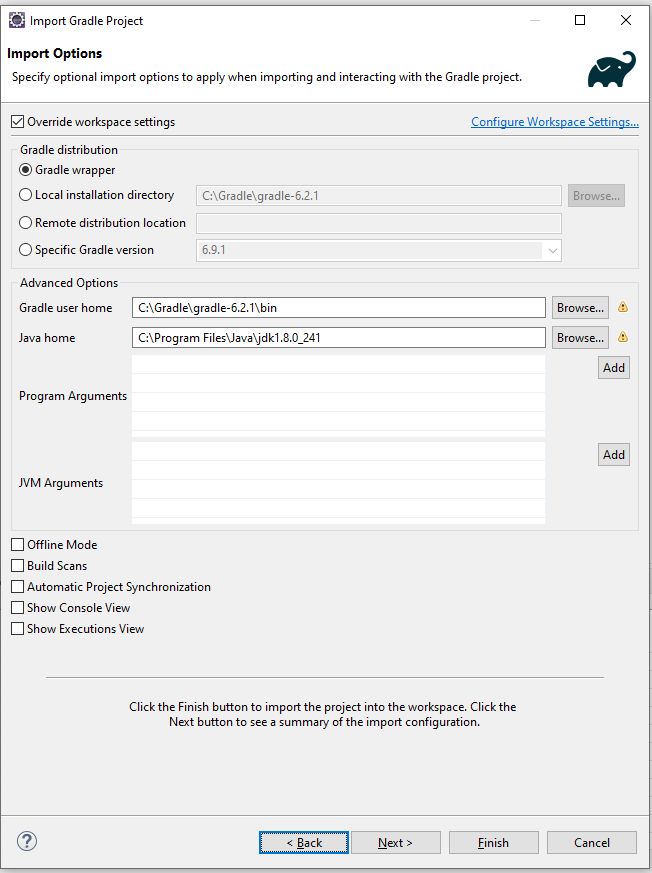The width and height of the screenshot is (652, 873).
Task: Click the Gradle elephant logo
Action: click(x=611, y=69)
